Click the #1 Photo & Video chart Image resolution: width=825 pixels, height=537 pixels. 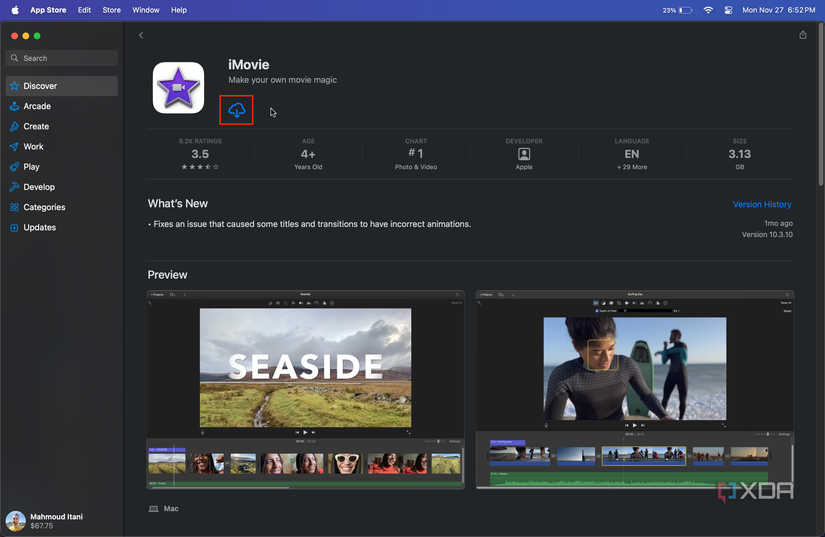(x=416, y=154)
